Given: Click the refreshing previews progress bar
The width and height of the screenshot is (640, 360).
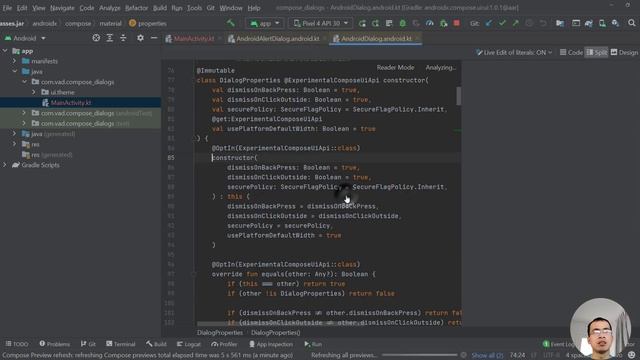Looking at the screenshot, I should point(419,355).
